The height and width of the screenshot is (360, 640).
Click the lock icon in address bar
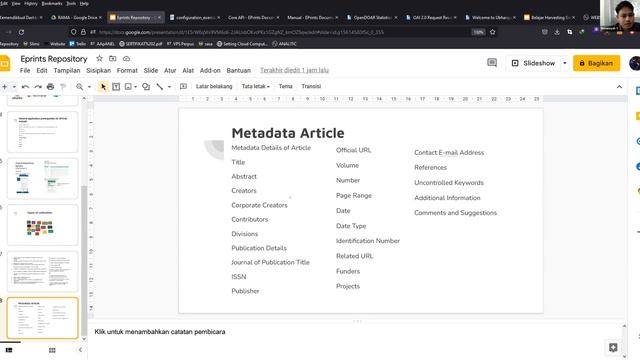[x=83, y=32]
